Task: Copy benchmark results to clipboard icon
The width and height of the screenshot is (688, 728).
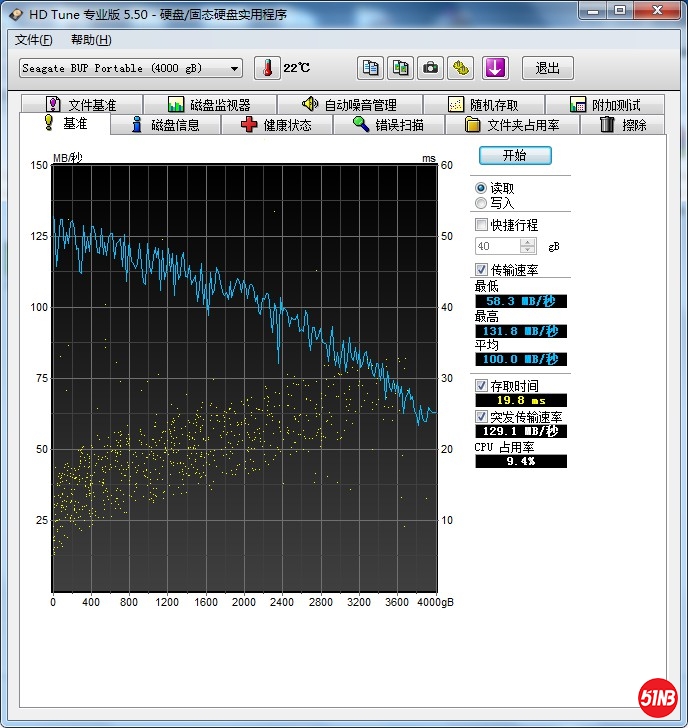Action: pos(370,68)
